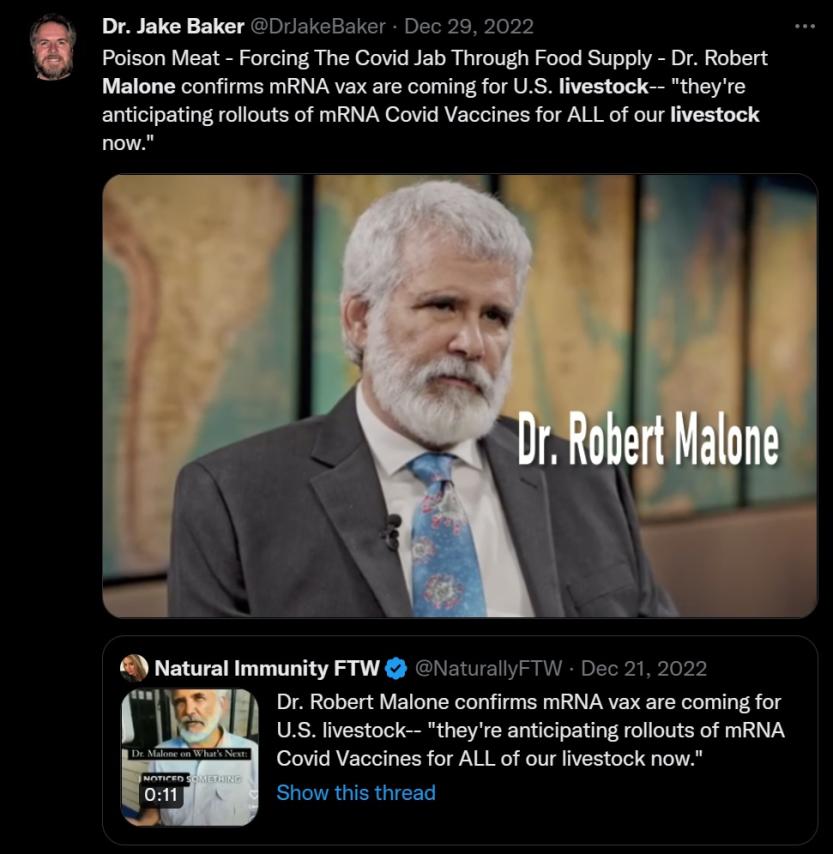Click the first bold livestock word in tweet

pos(604,86)
